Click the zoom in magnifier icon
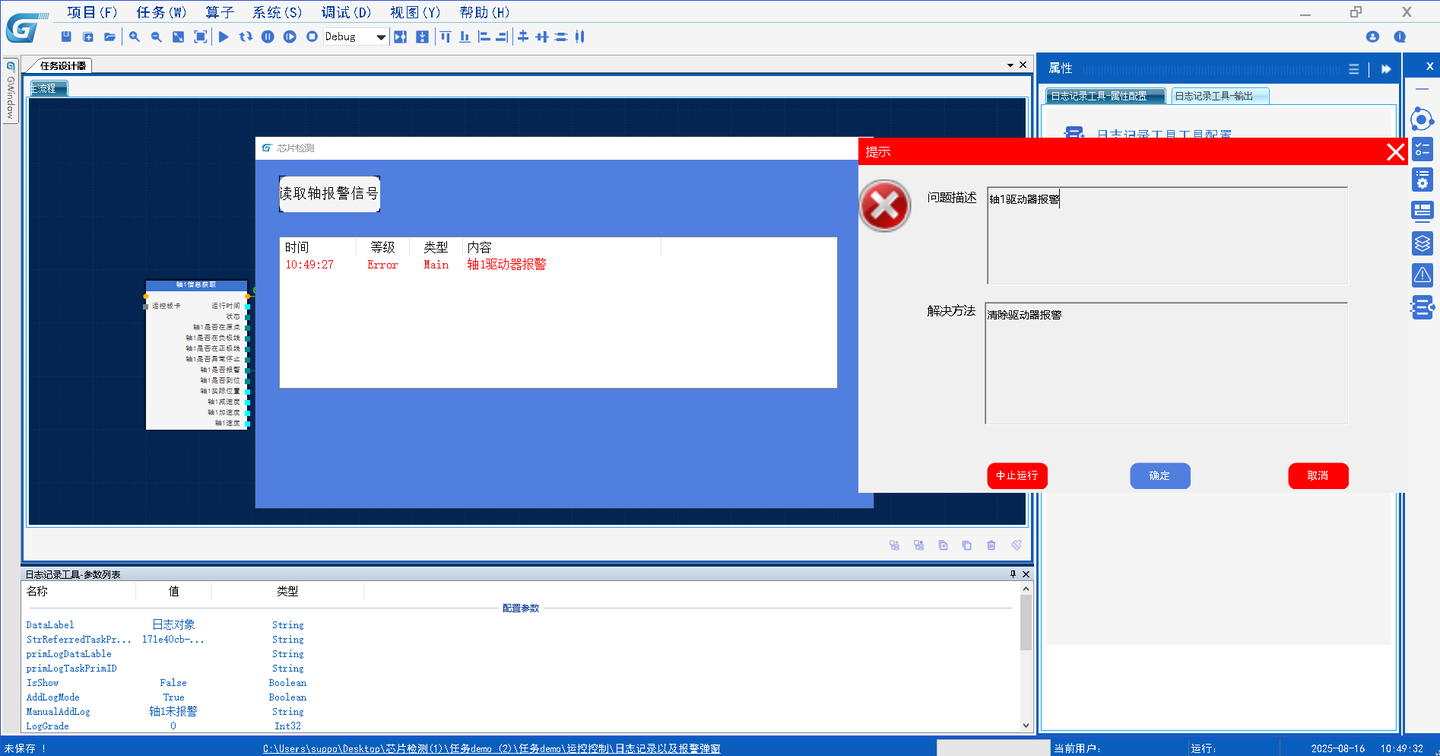This screenshot has height=756, width=1440. pos(134,37)
